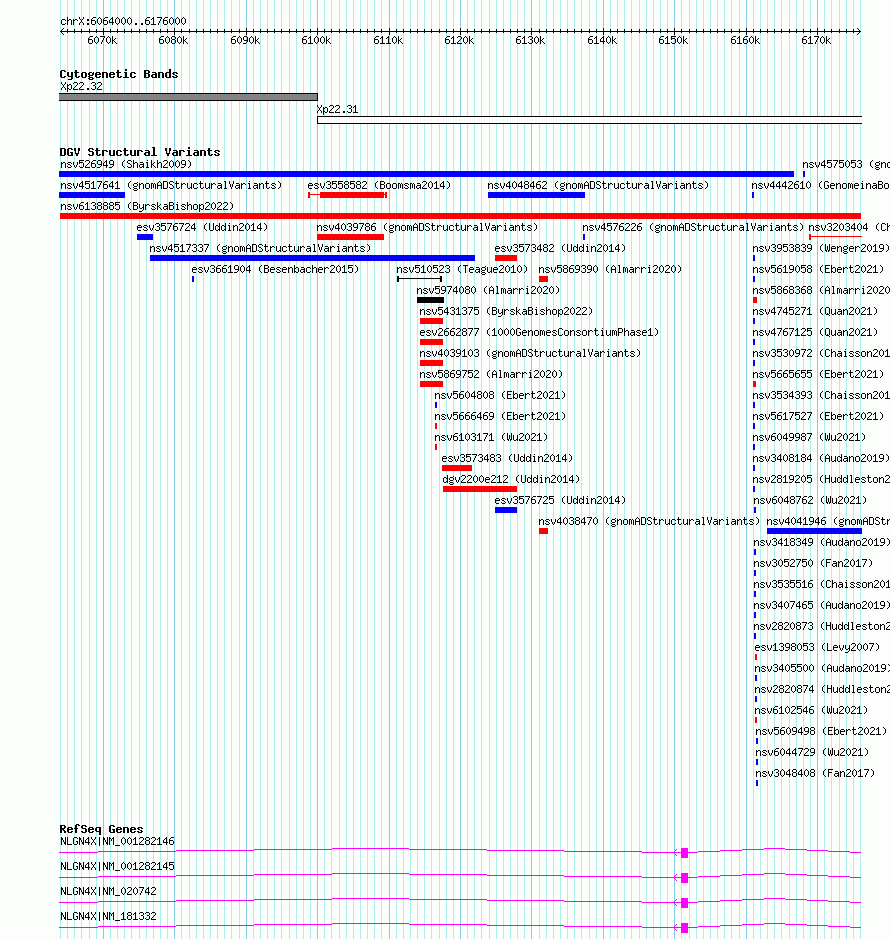Select nsv3953839 (Wenger2019) variant

[x=821, y=248]
